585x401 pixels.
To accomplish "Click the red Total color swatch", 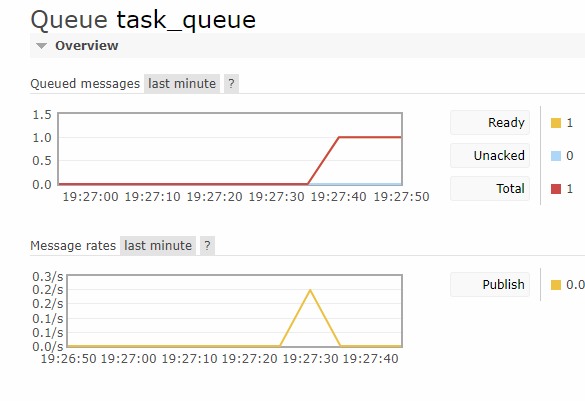I will coord(556,189).
